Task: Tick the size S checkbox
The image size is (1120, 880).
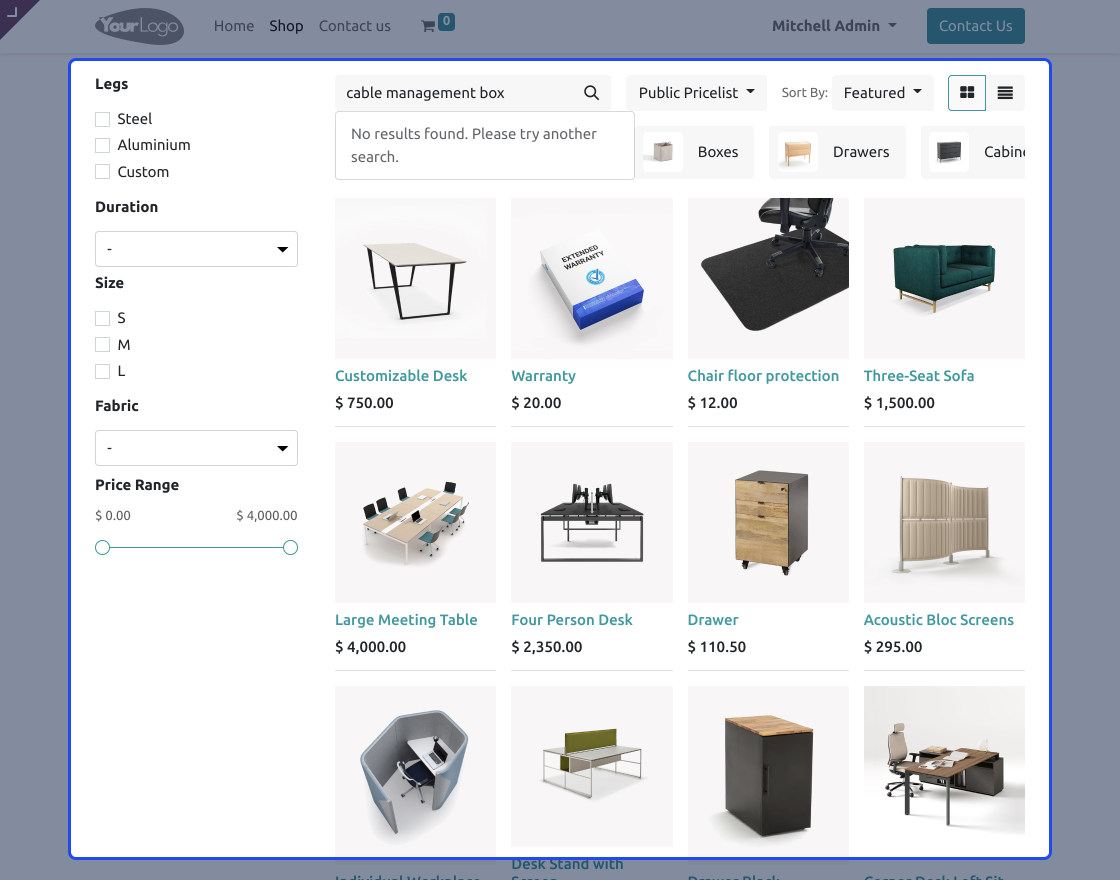Action: (103, 319)
